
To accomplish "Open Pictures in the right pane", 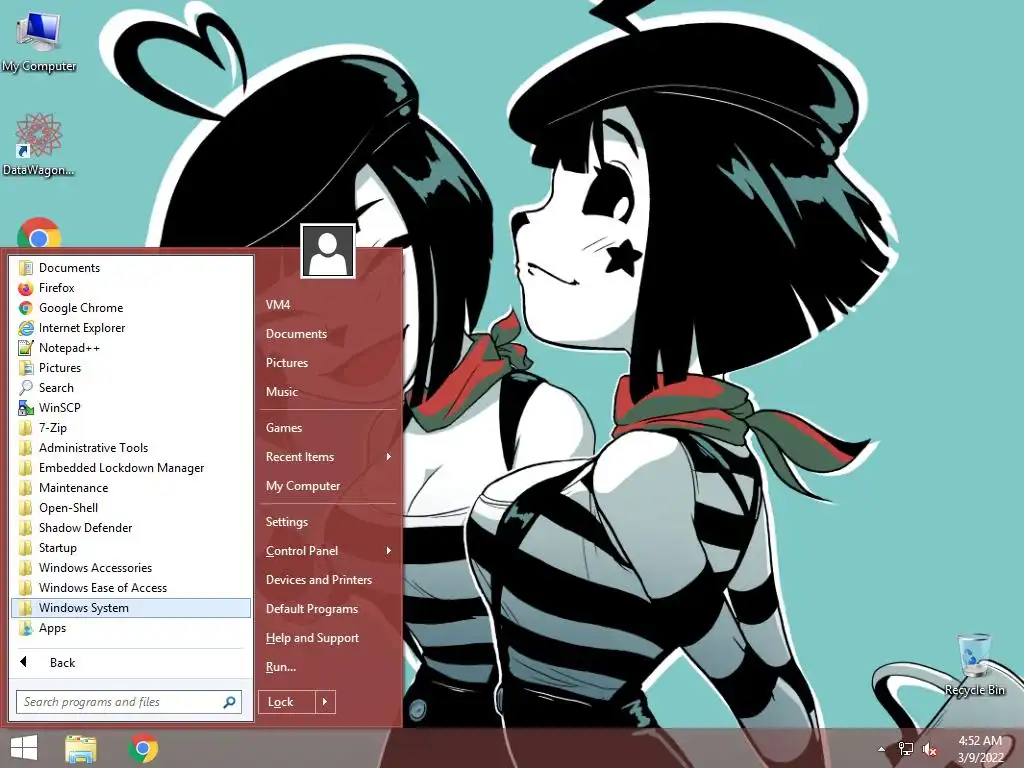I will (328, 363).
